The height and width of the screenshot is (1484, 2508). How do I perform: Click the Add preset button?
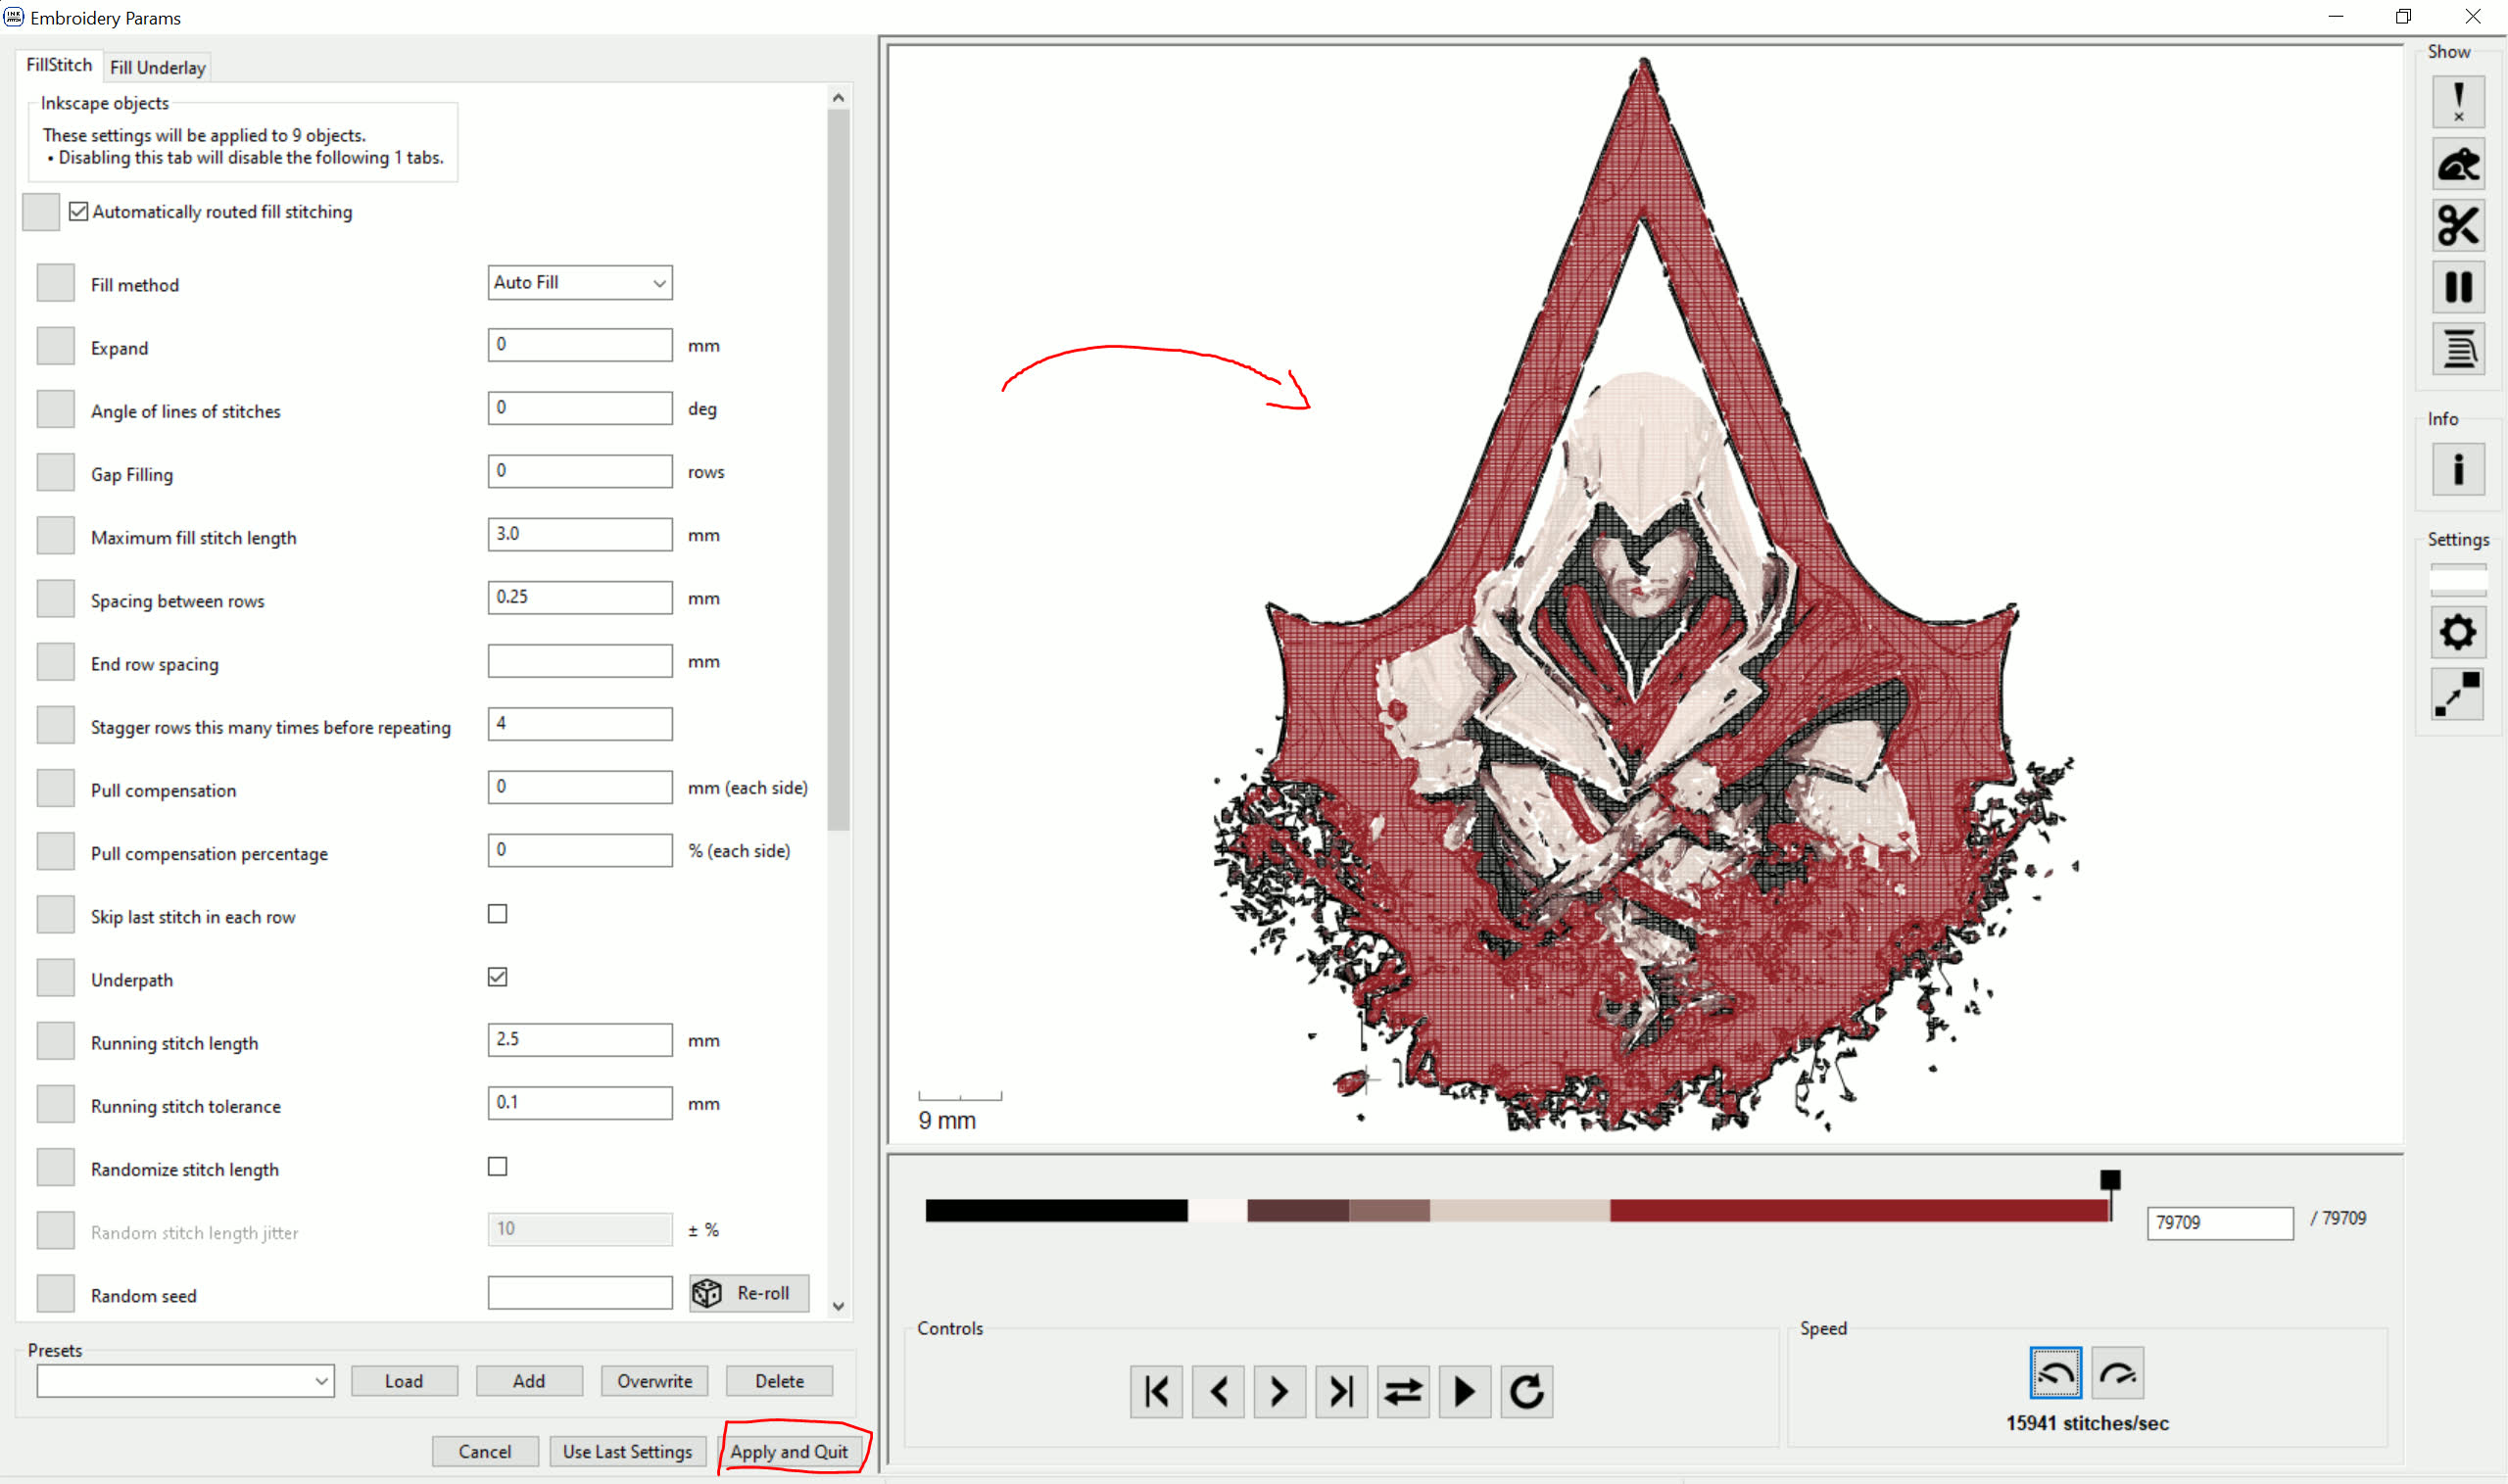tap(529, 1381)
